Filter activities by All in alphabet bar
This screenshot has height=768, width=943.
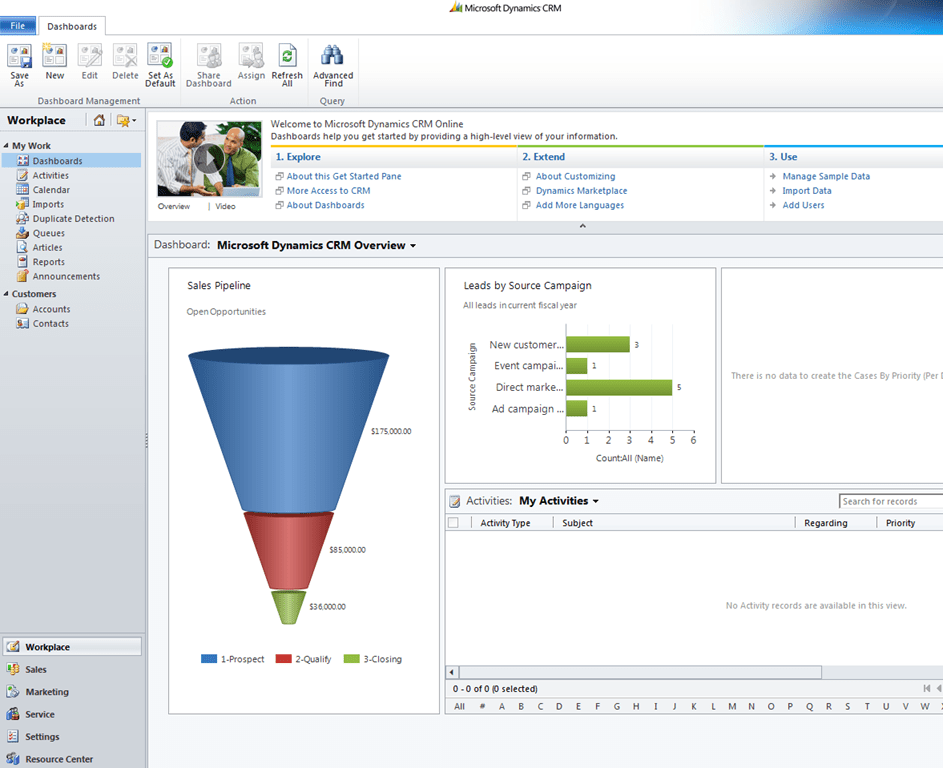tap(459, 707)
